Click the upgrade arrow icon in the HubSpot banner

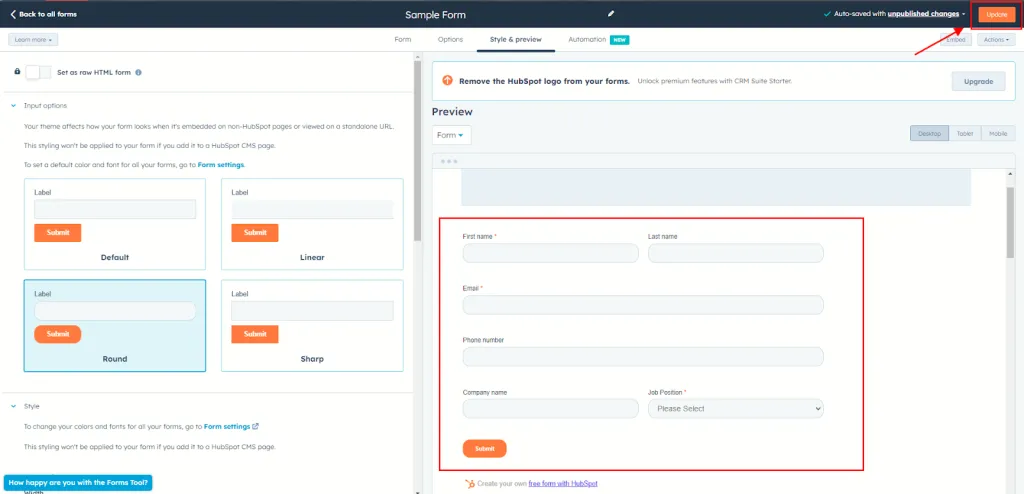click(x=447, y=80)
